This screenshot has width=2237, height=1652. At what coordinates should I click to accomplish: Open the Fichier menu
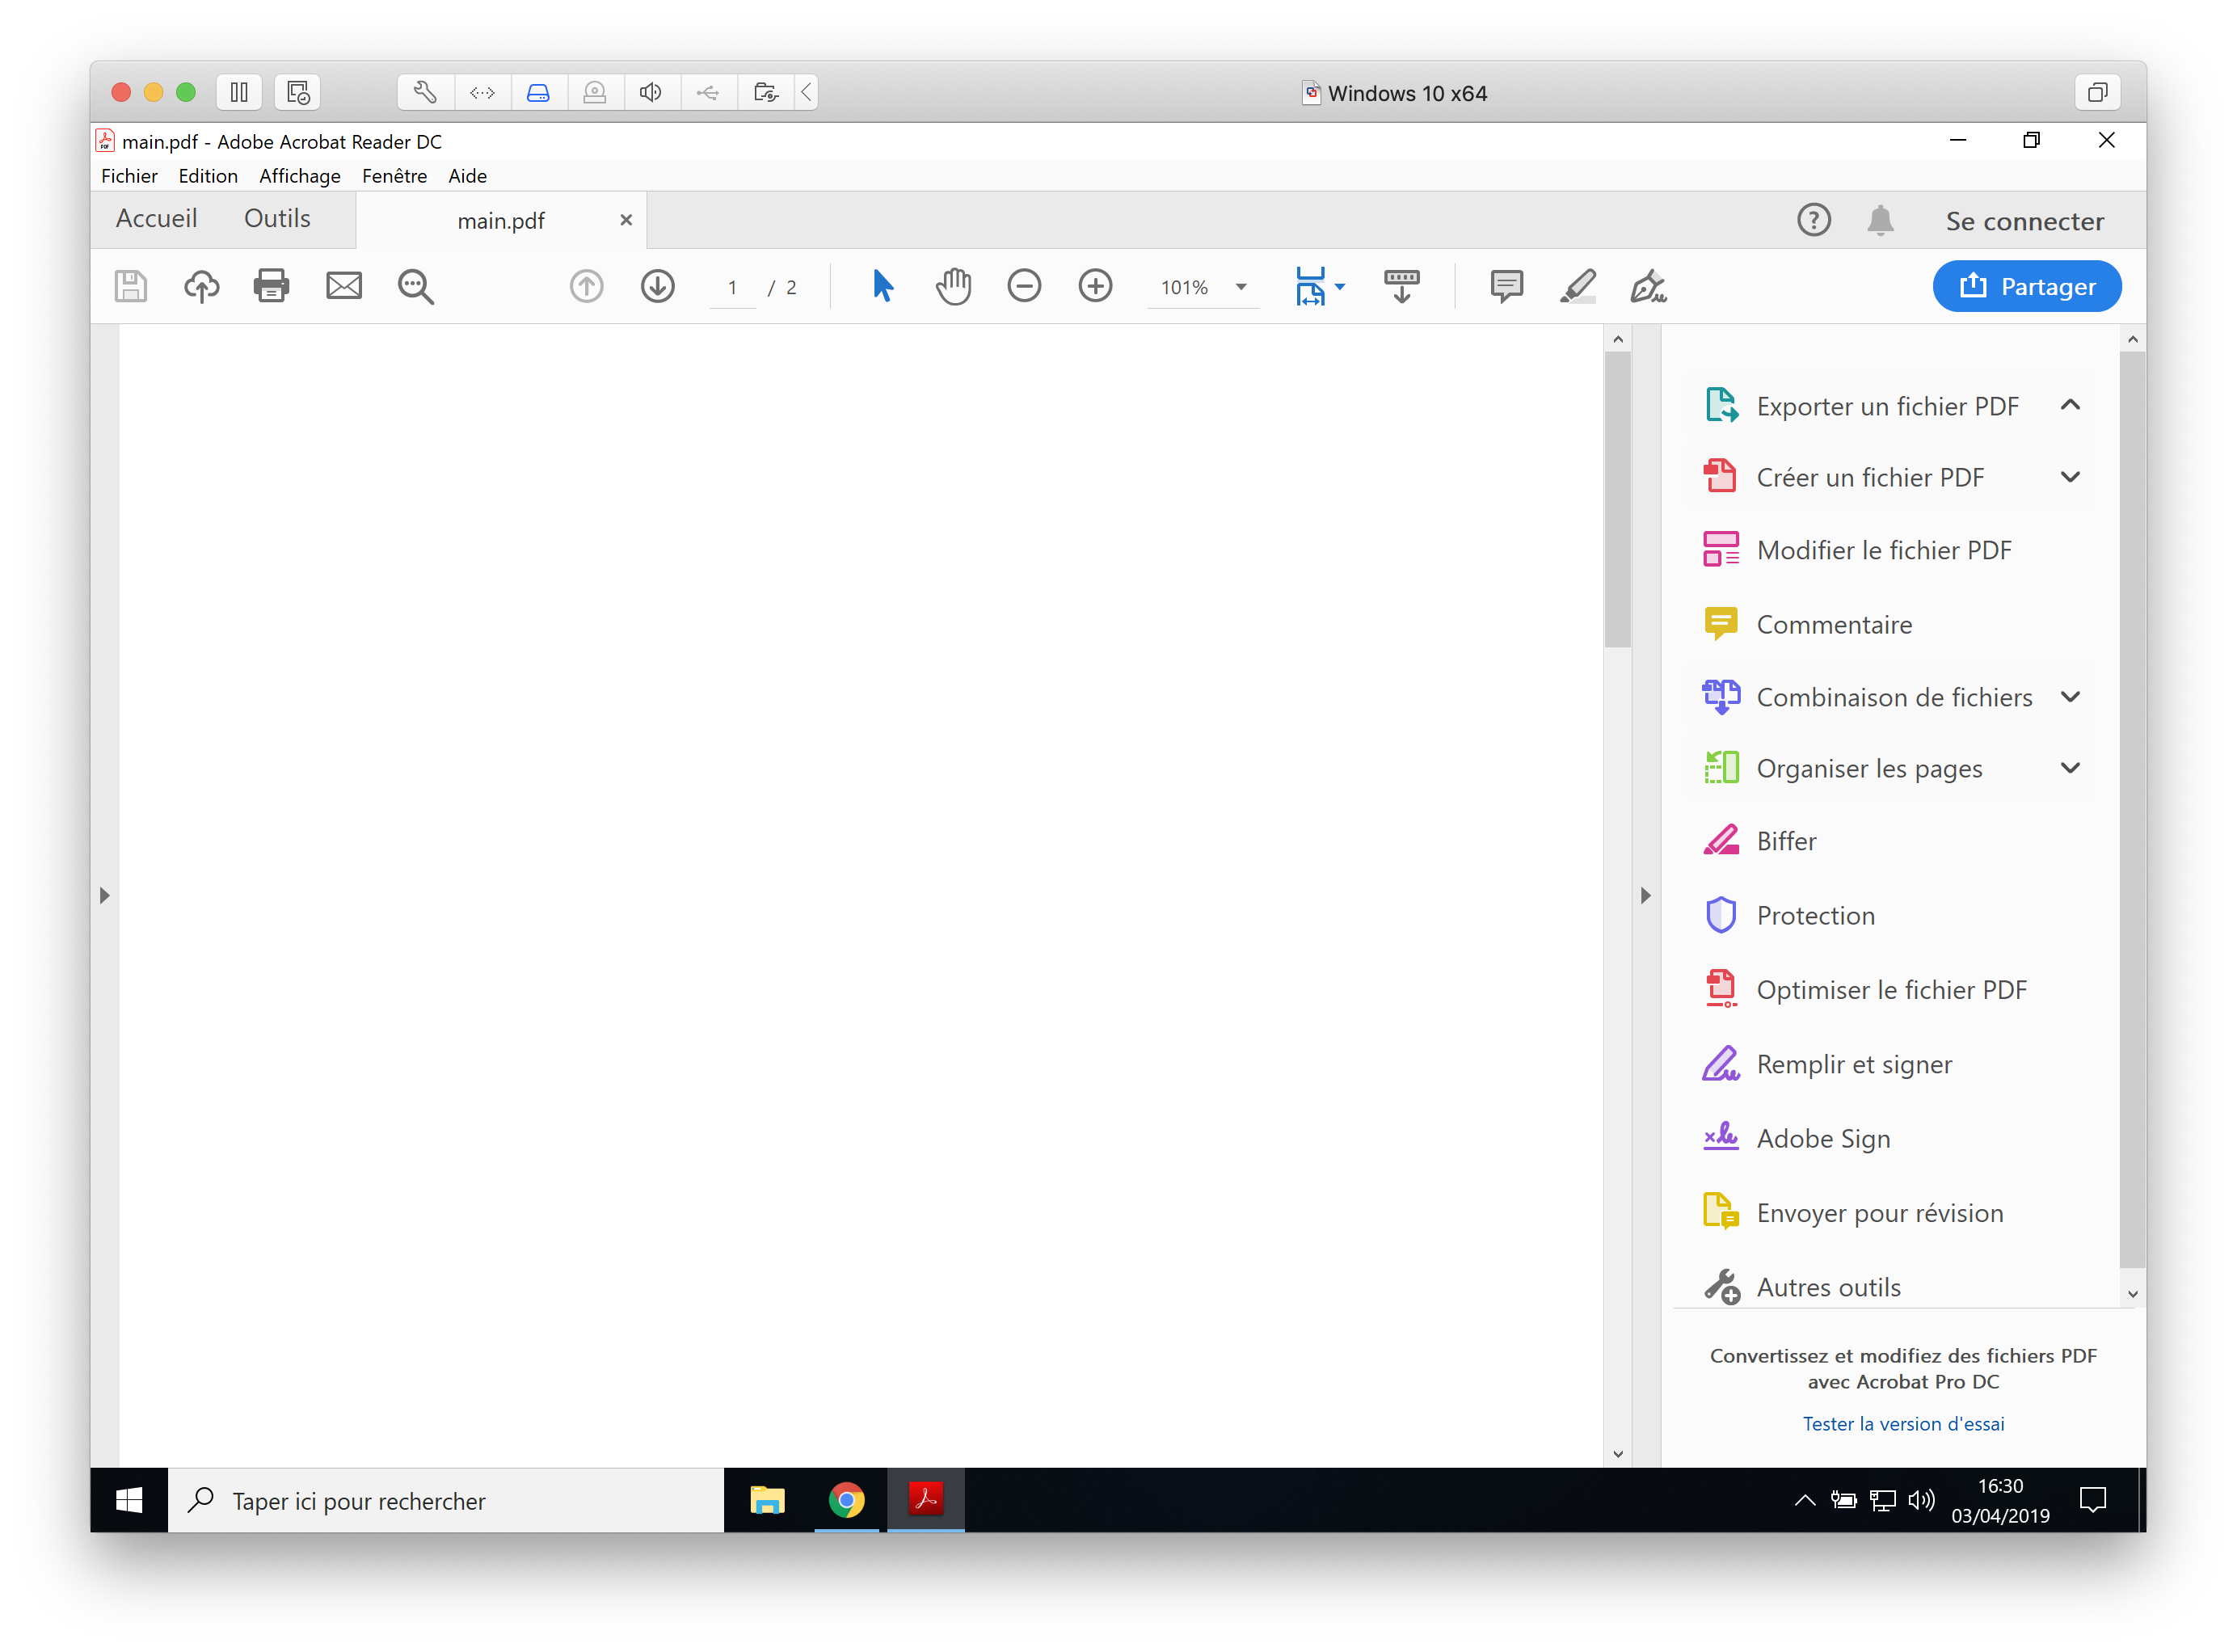click(129, 175)
